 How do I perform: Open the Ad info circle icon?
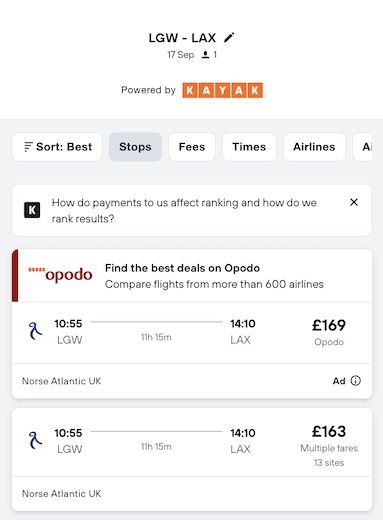[x=356, y=381]
